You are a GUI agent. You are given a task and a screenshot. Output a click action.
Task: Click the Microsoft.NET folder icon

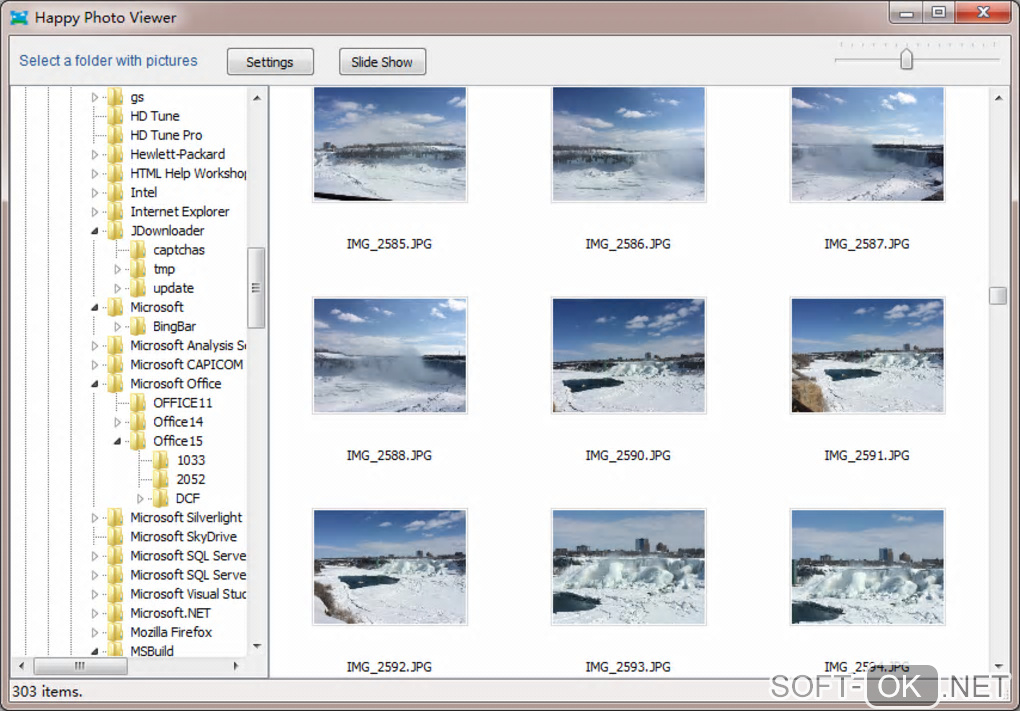116,613
